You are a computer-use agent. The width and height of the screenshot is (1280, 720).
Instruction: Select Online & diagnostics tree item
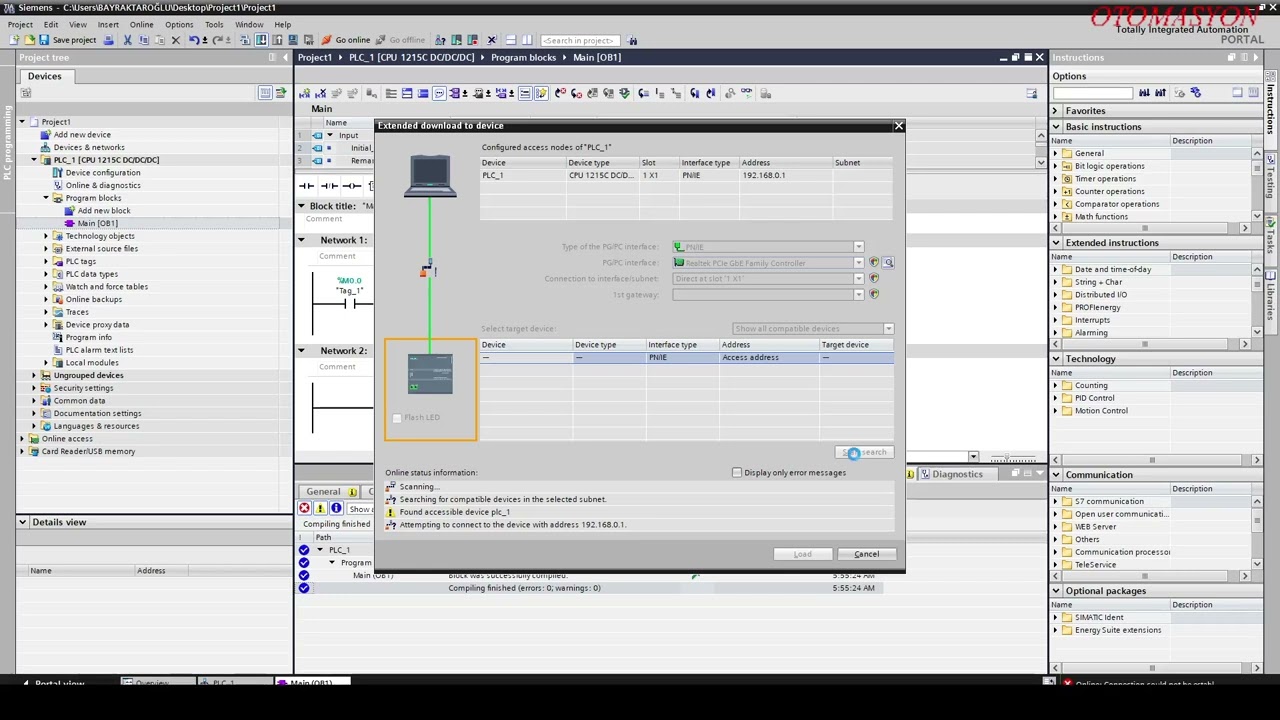click(103, 185)
